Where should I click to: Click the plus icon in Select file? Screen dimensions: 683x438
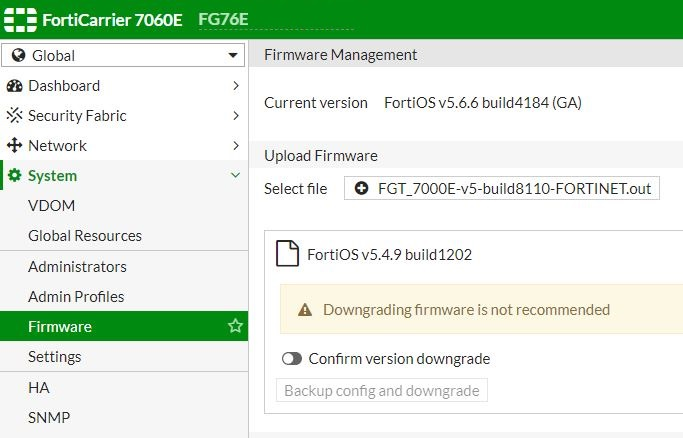click(361, 189)
